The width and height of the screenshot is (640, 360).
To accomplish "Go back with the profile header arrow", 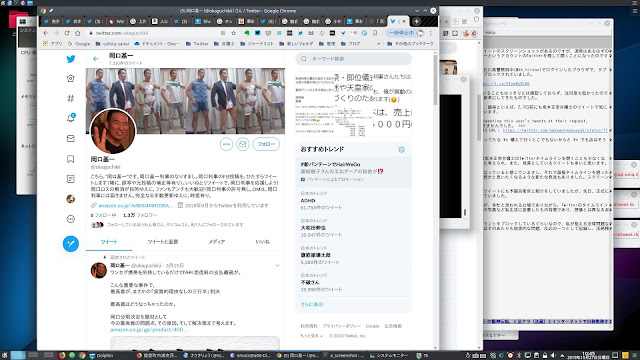I will (96, 59).
